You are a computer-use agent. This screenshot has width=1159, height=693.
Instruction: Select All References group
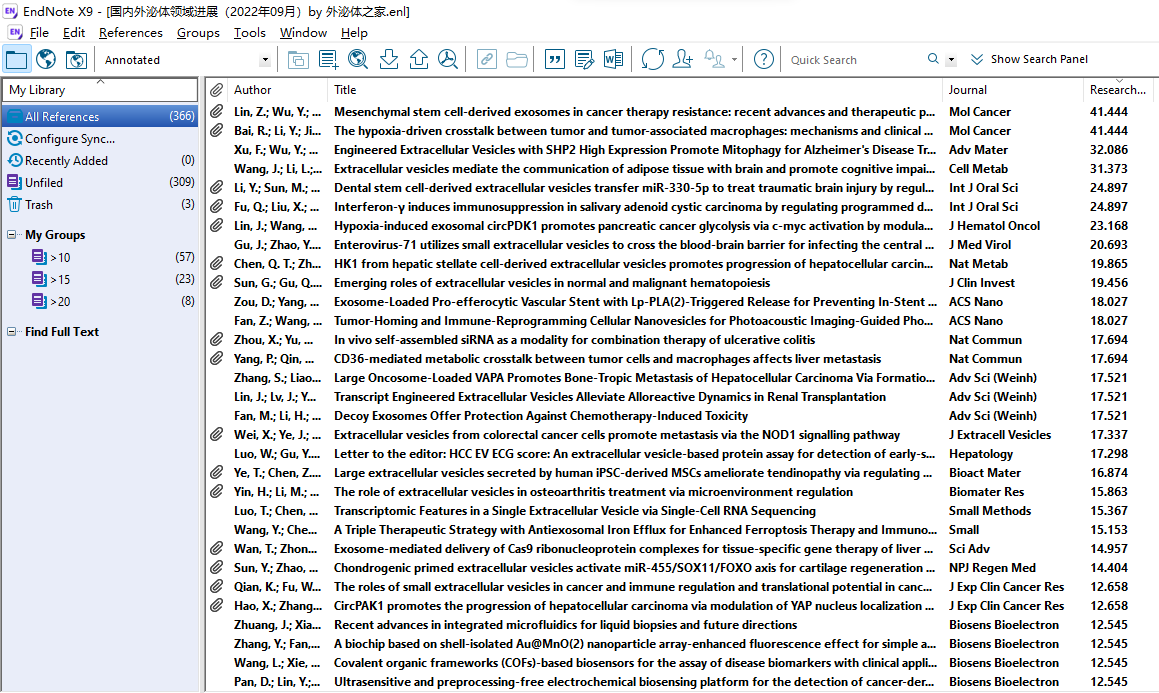100,116
